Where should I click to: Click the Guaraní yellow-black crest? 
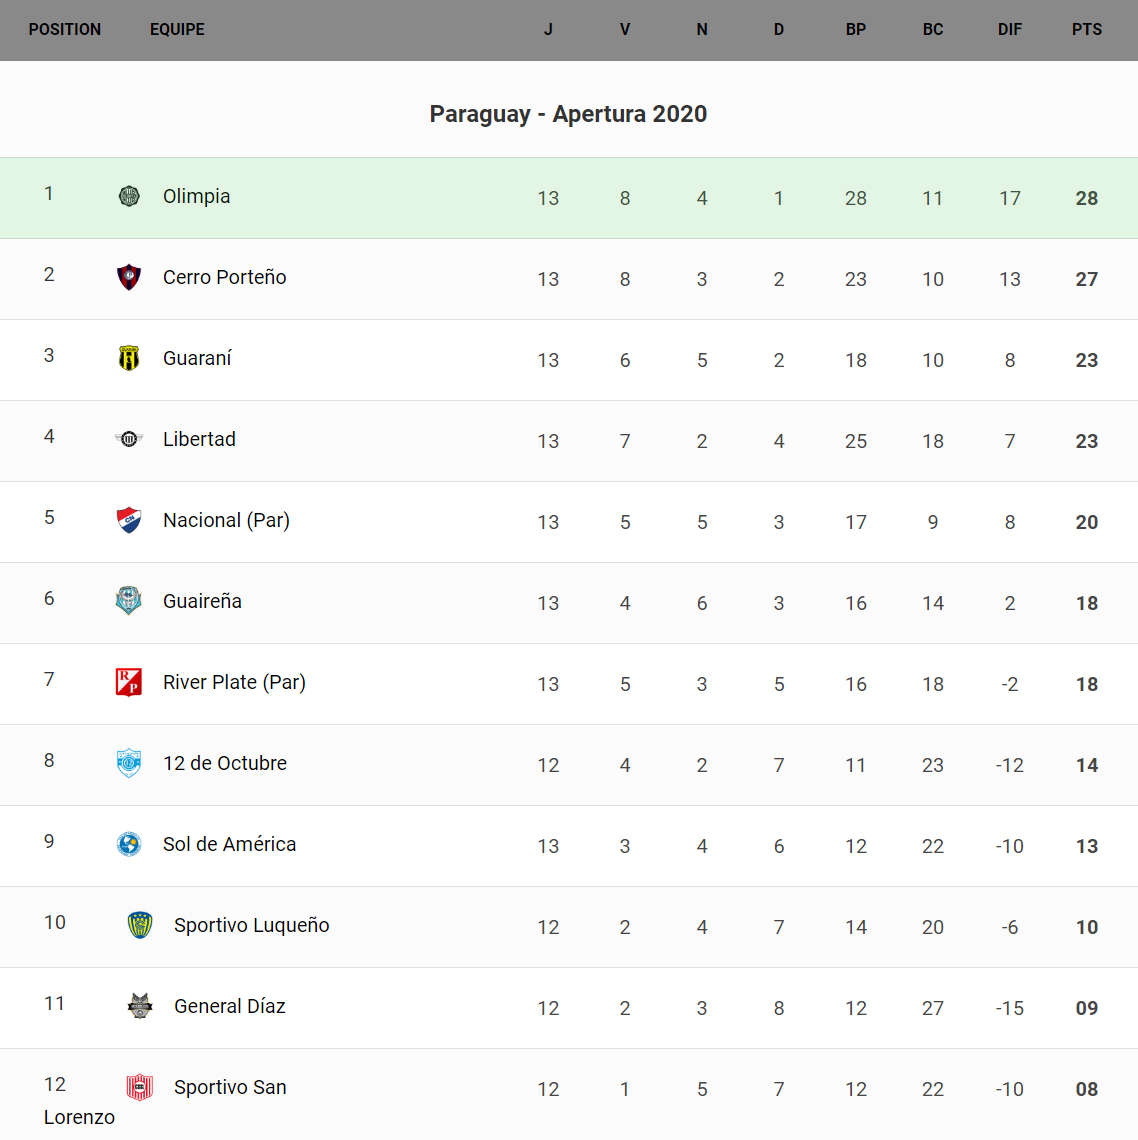129,358
